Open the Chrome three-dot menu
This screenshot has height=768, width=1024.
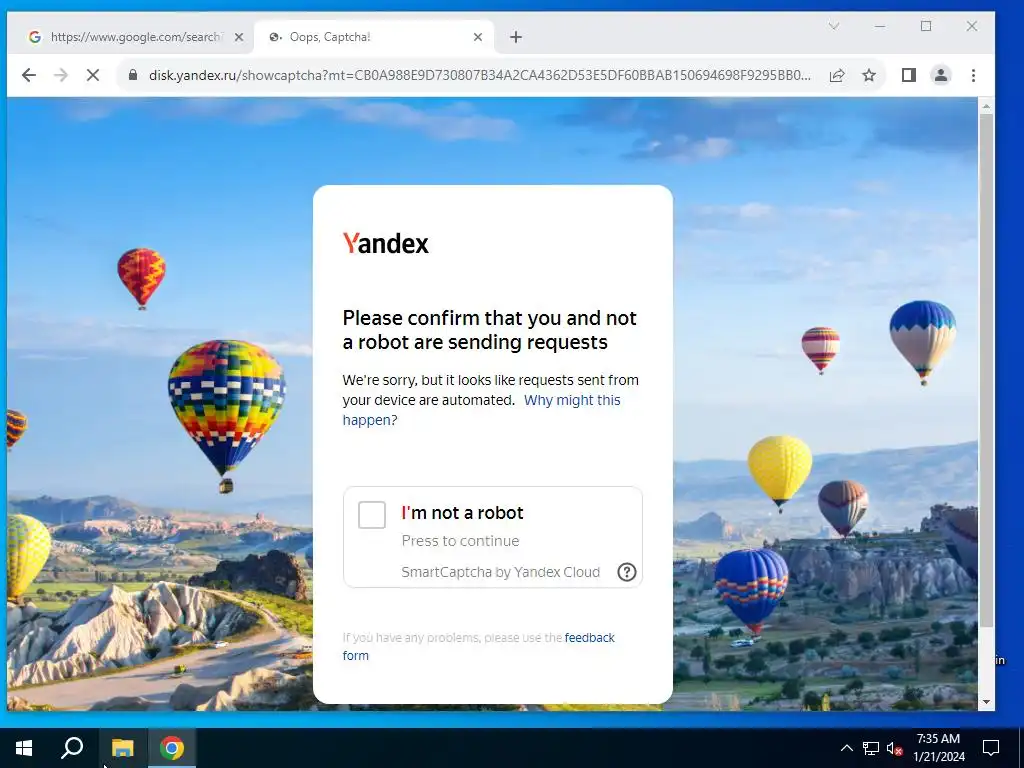[x=973, y=75]
